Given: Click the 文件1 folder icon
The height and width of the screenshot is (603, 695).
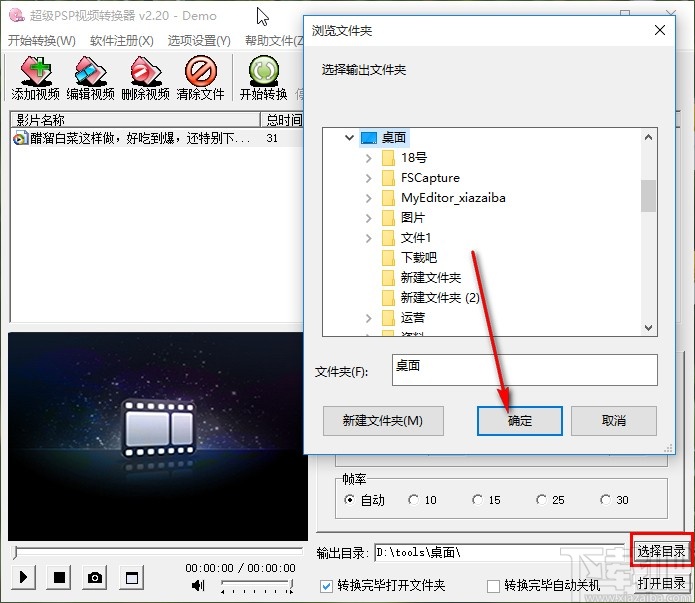Looking at the screenshot, I should [388, 238].
